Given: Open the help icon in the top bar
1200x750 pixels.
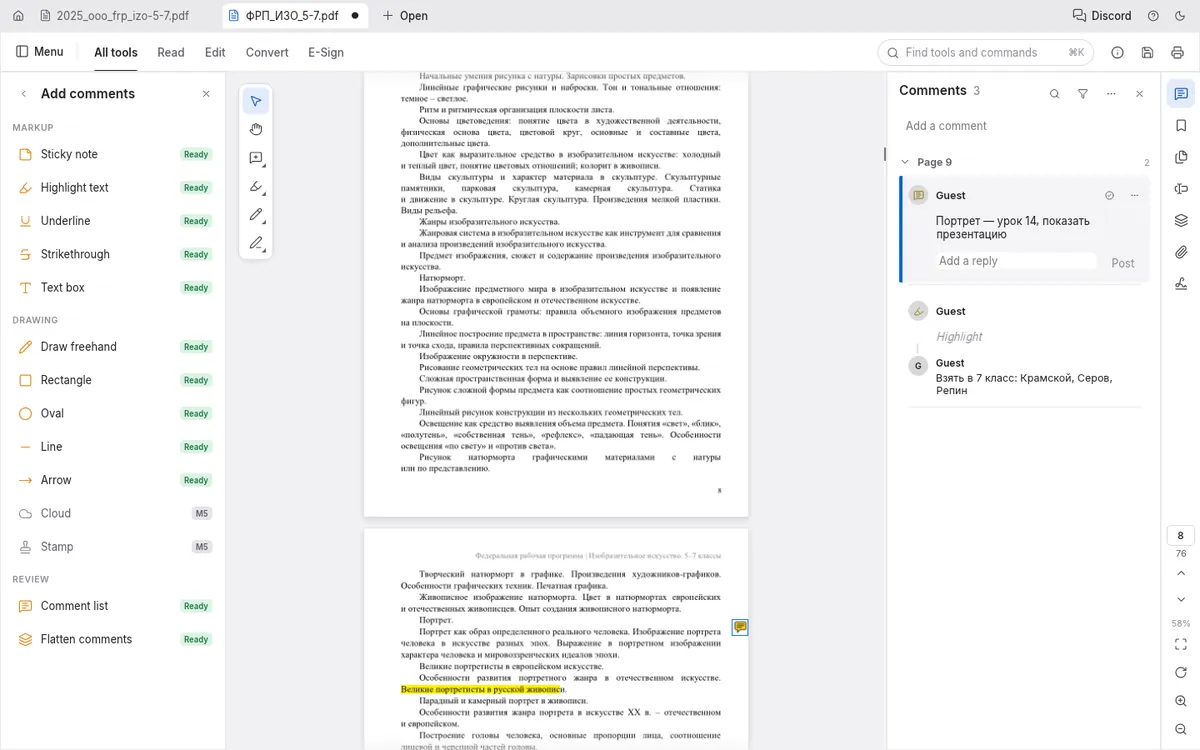Looking at the screenshot, I should point(1153,16).
